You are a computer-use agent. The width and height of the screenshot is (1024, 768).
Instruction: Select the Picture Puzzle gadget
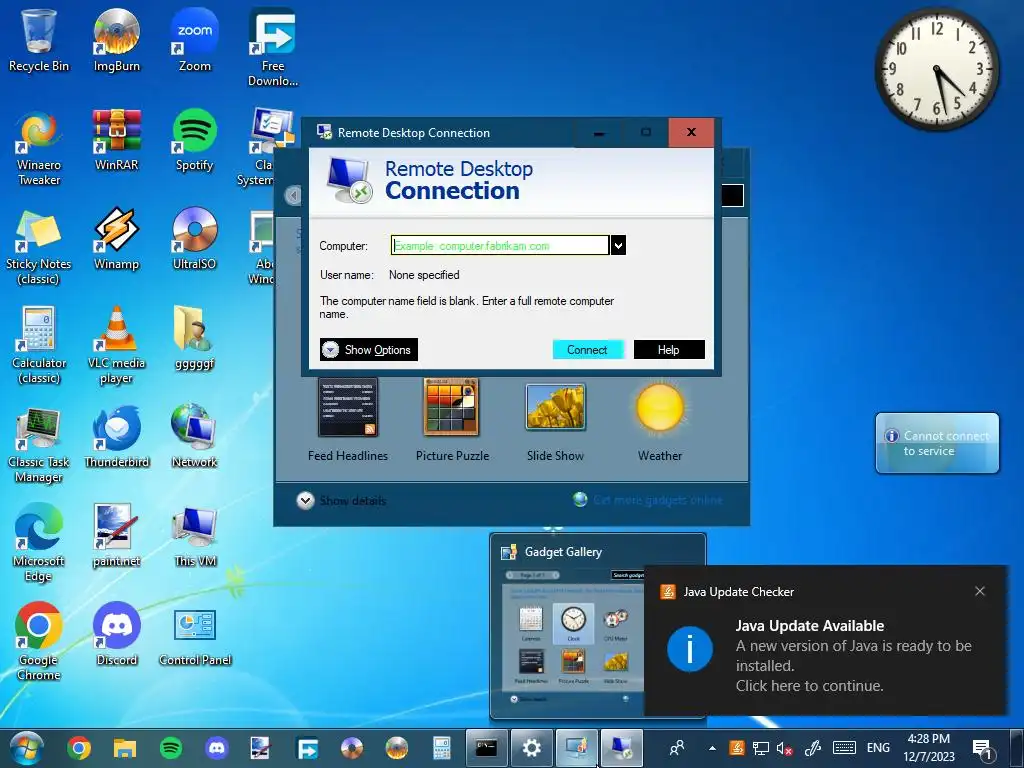(x=452, y=419)
